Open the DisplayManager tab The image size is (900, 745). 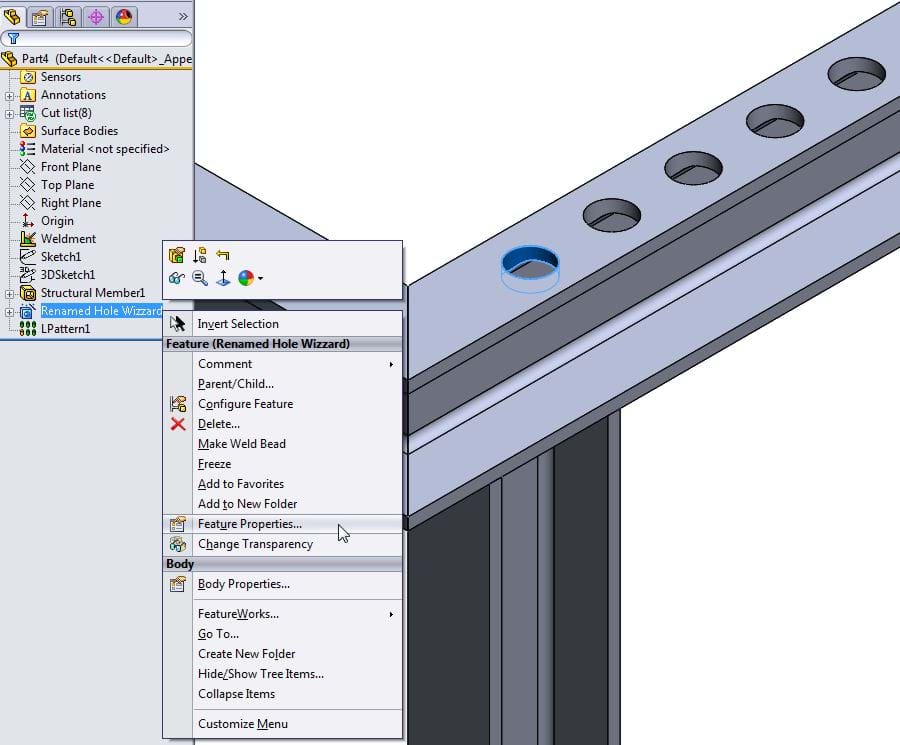(124, 16)
